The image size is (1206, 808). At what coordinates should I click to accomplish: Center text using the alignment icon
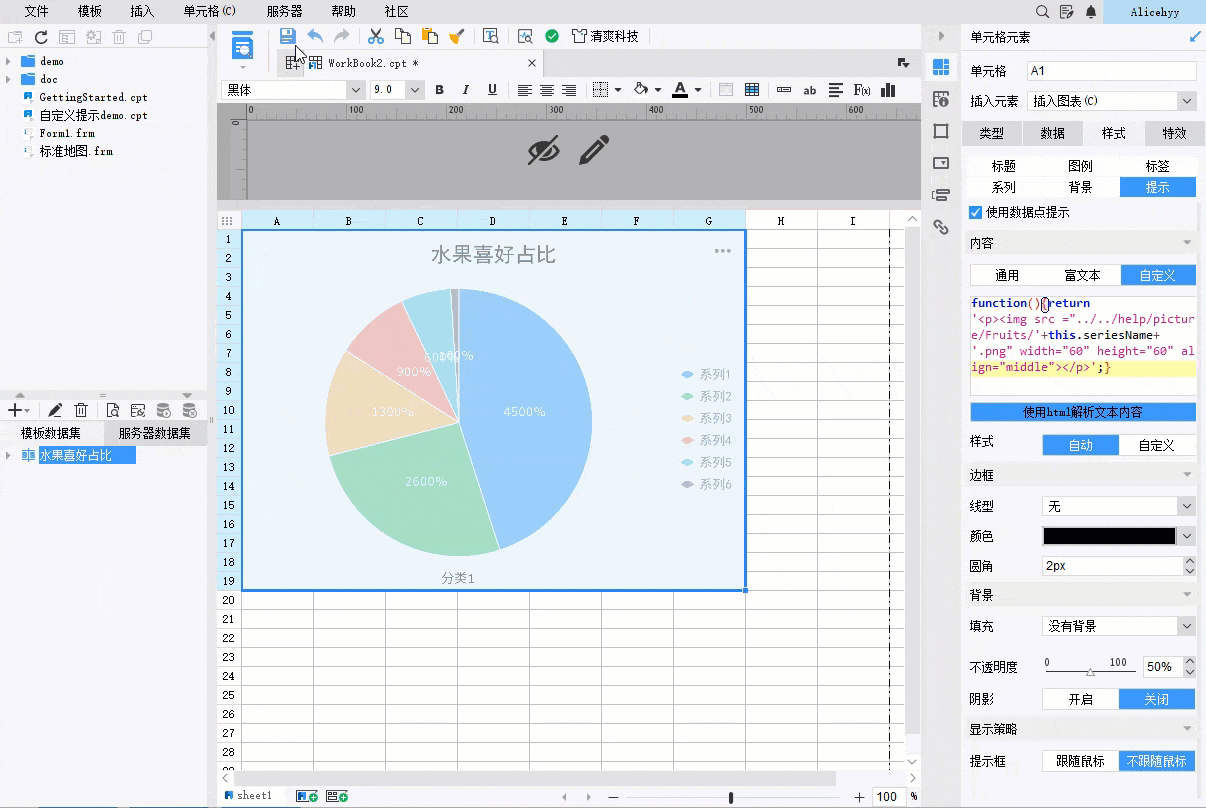point(547,90)
